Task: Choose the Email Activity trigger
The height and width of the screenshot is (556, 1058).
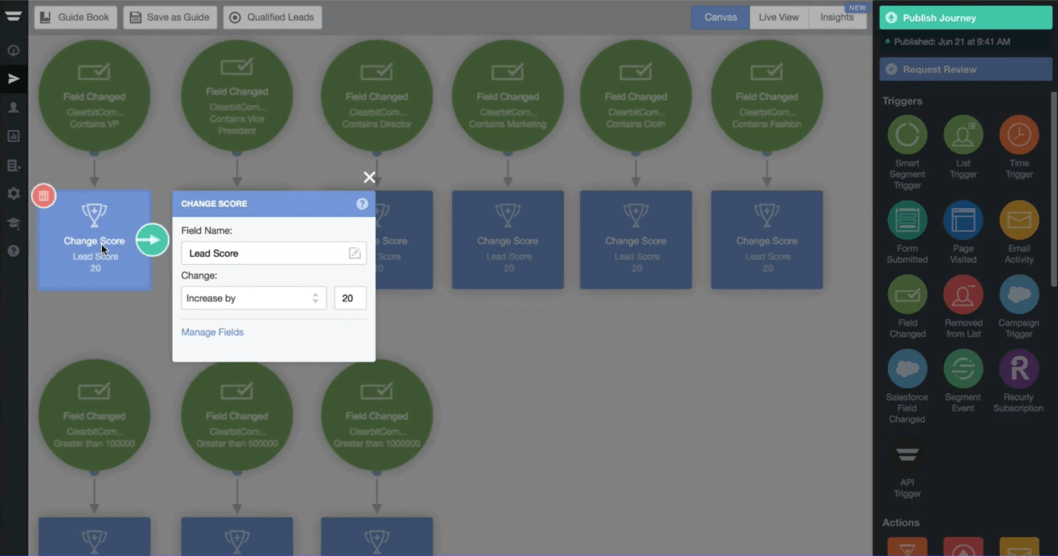Action: coord(1019,220)
